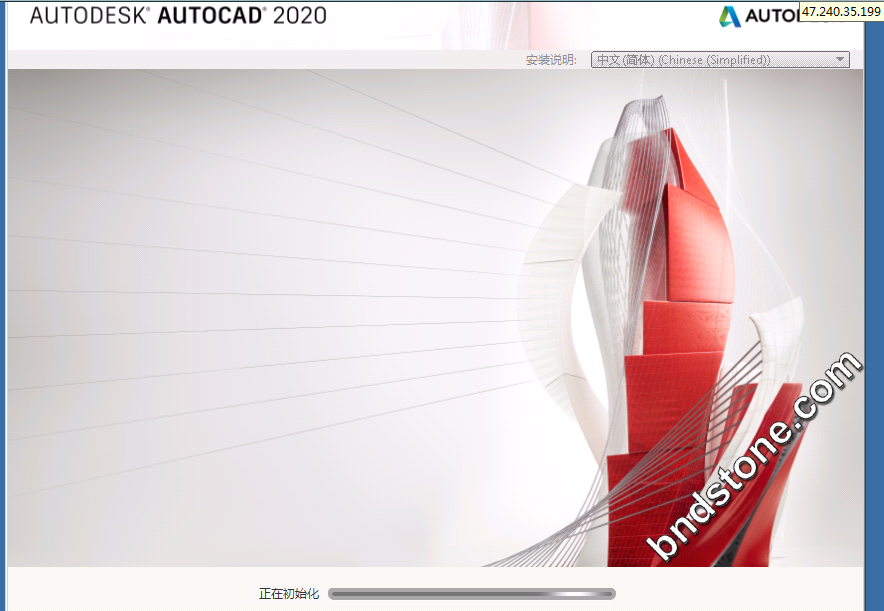Select the 中文(简体) Chinese Simplified field text
Image resolution: width=884 pixels, height=611 pixels.
click(x=683, y=60)
